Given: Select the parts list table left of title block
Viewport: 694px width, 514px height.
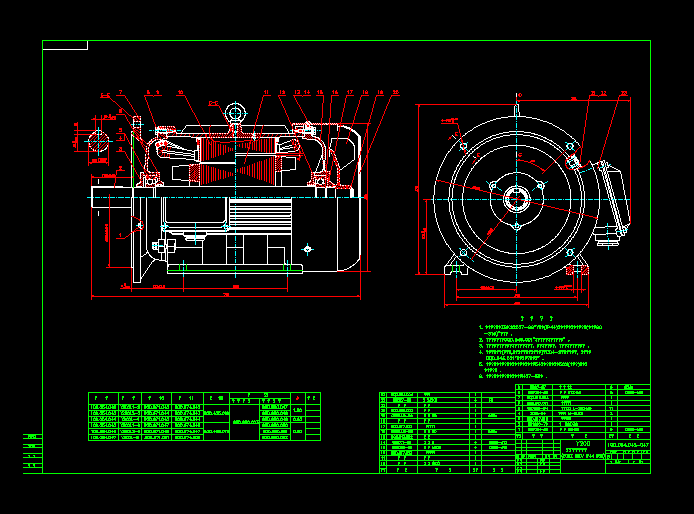Looking at the screenshot, I should tap(447, 433).
